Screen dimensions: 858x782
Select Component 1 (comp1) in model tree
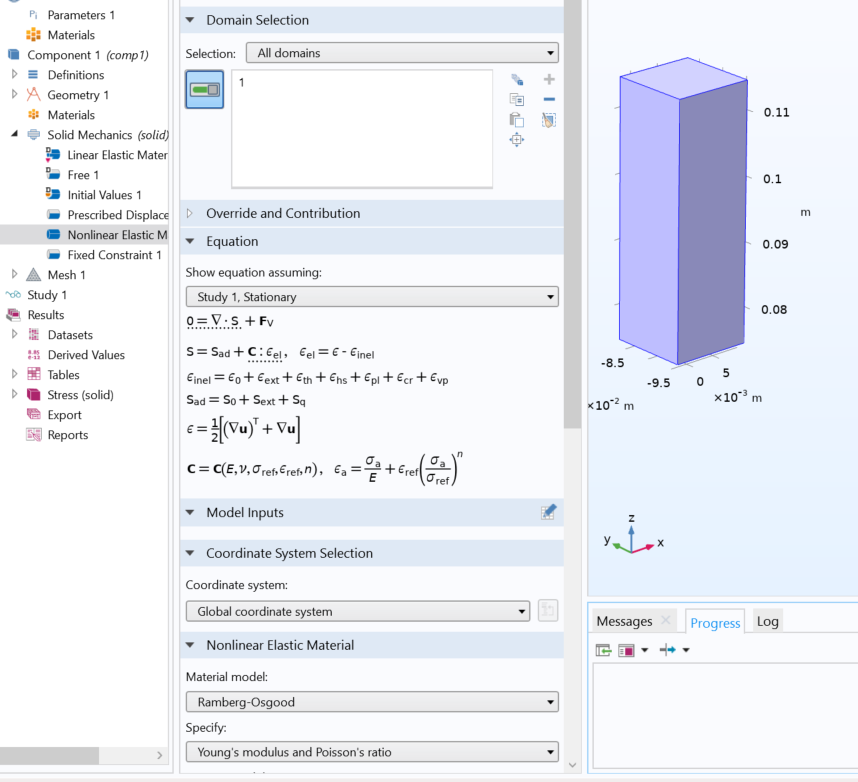[x=88, y=55]
